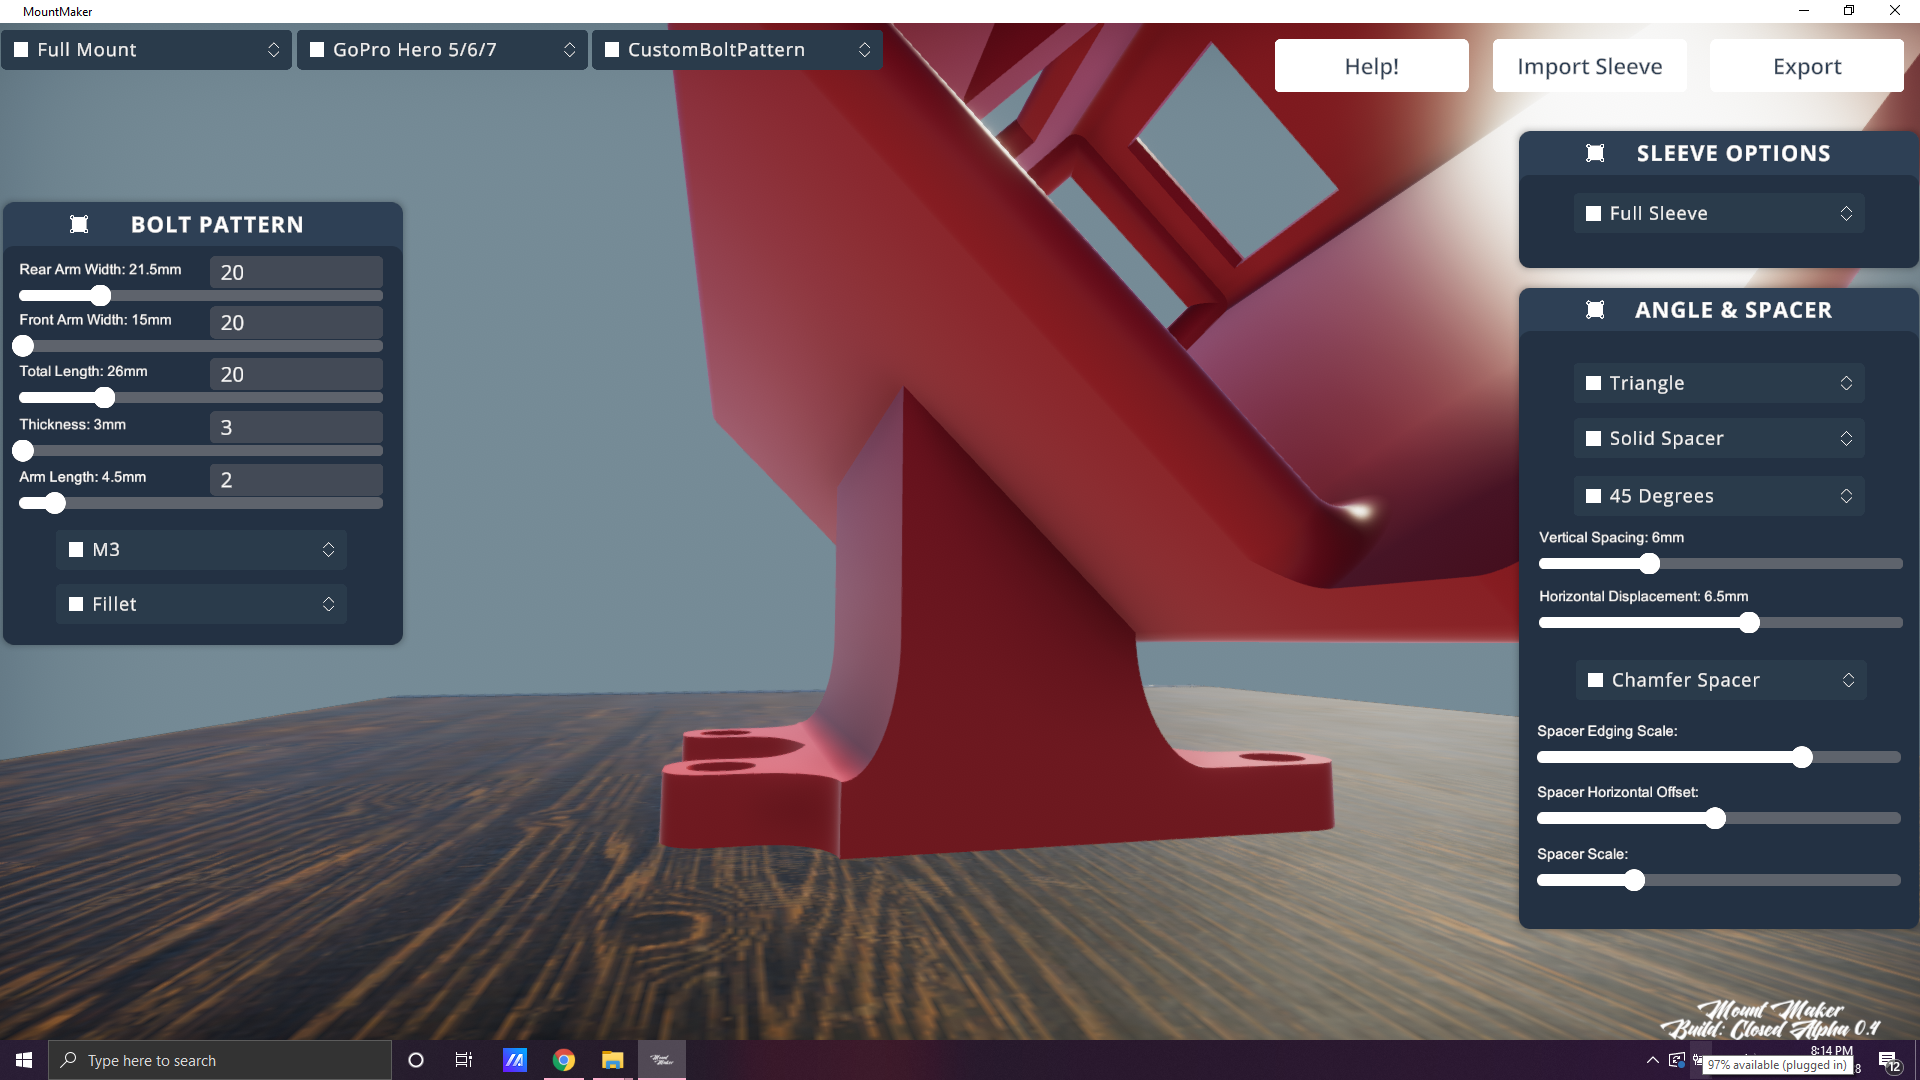
Task: Open the 45 Degrees dropdown
Action: point(1719,496)
